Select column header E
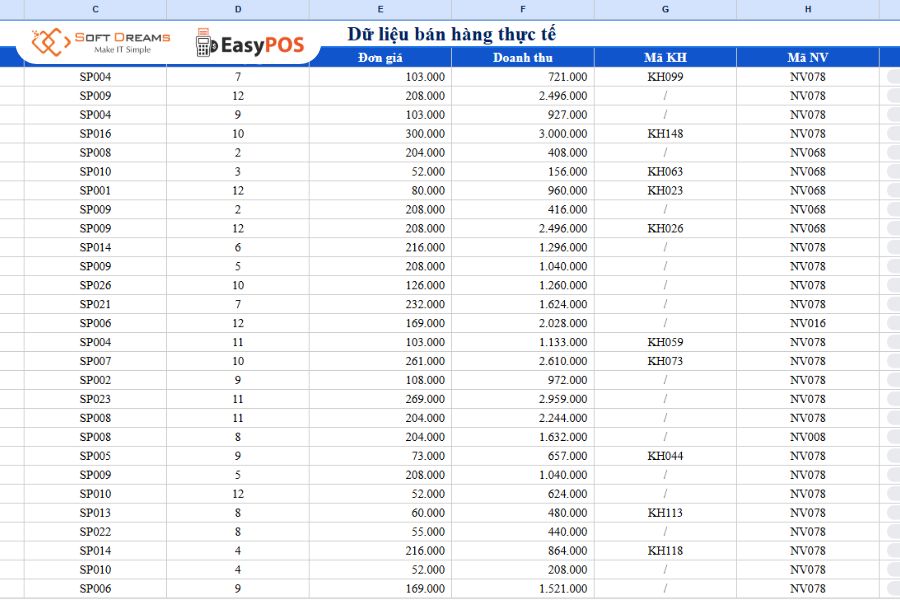The image size is (900, 600). (380, 9)
